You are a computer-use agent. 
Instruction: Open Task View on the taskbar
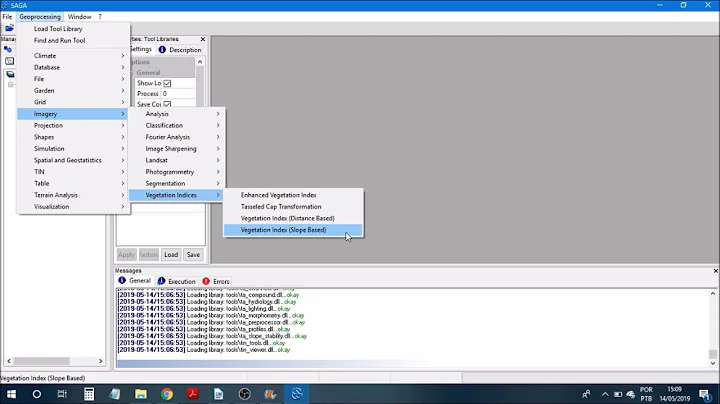tap(62, 394)
